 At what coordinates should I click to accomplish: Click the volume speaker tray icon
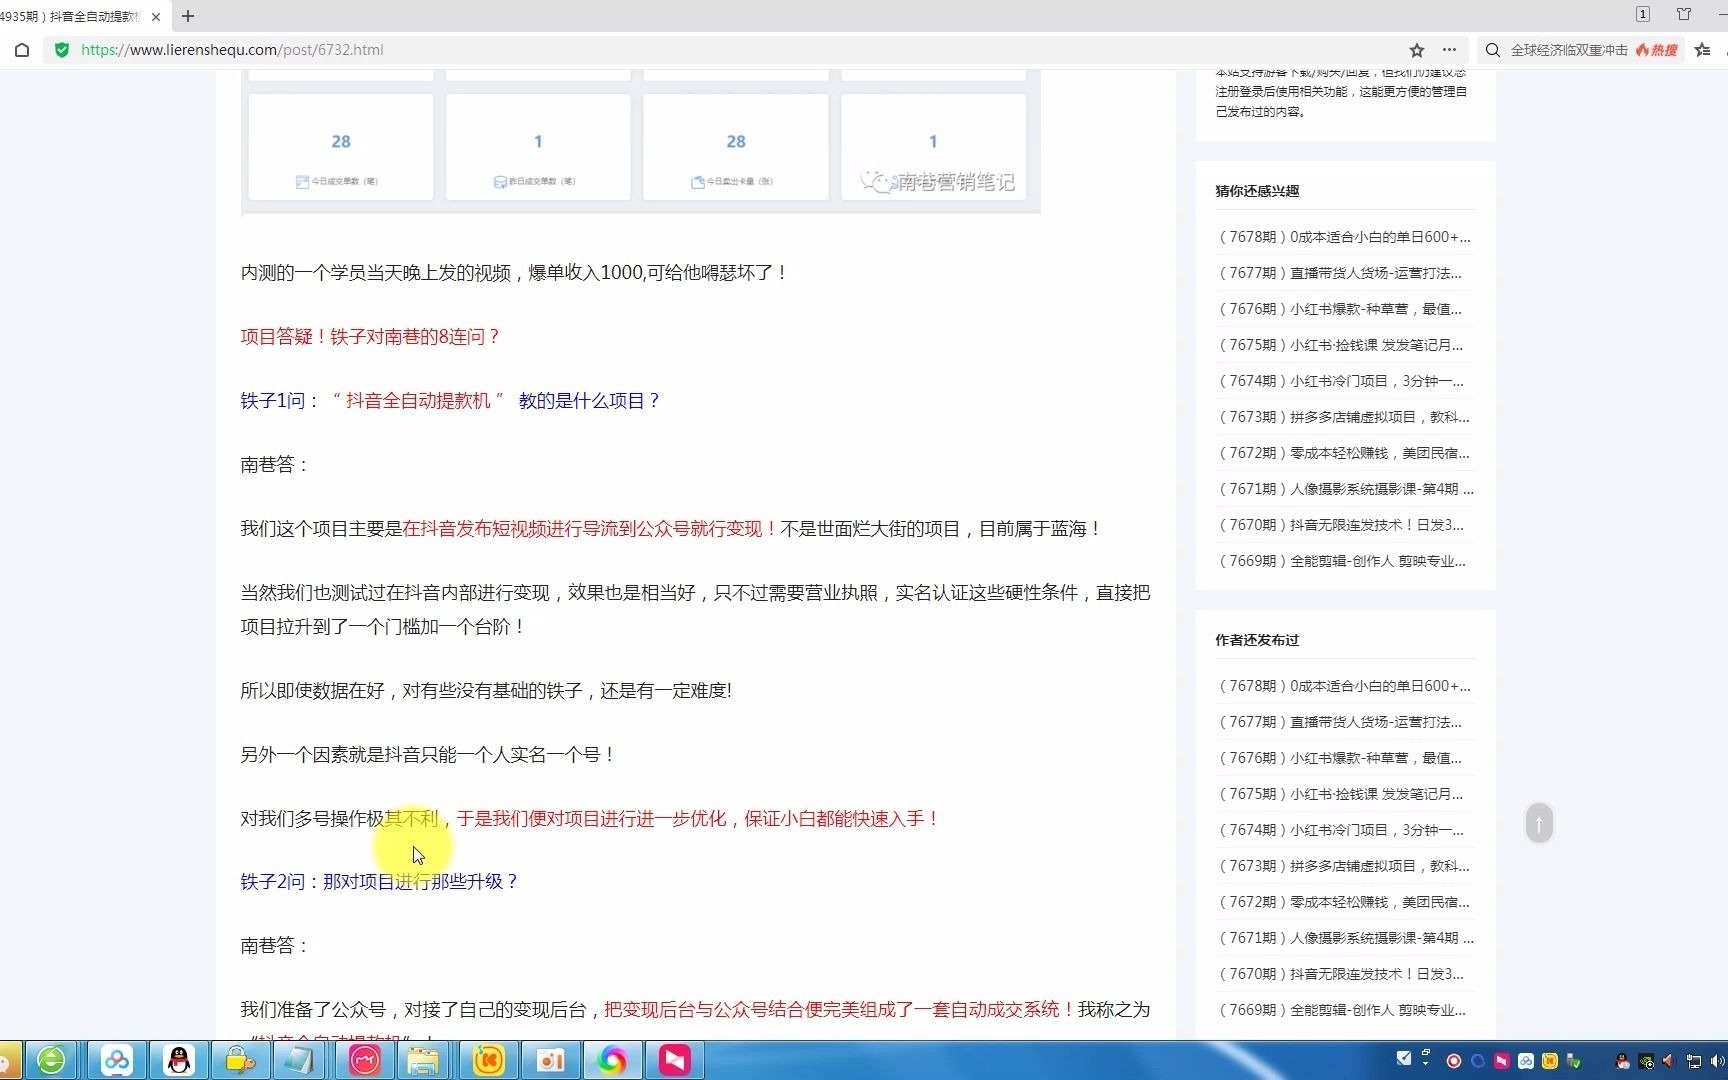coord(1717,1061)
